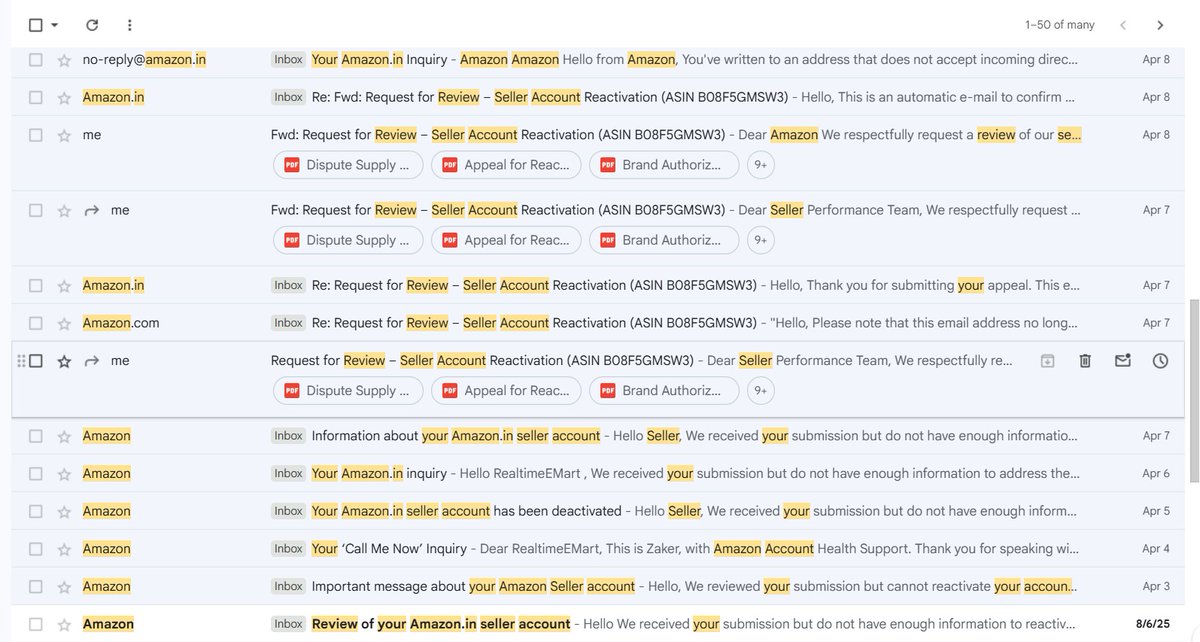Toggle the select-all checkbox in toolbar
Viewport: 1200px width, 642px height.
pyautogui.click(x=35, y=25)
